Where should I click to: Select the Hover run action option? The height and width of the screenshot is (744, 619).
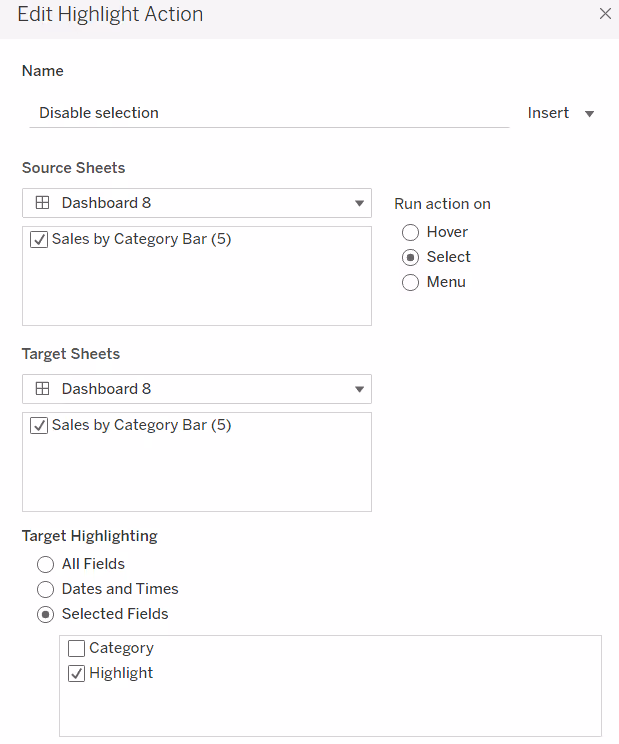click(410, 232)
